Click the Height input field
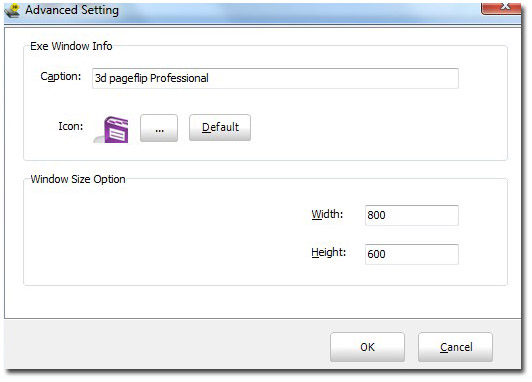Image resolution: width=532 pixels, height=382 pixels. pos(412,254)
